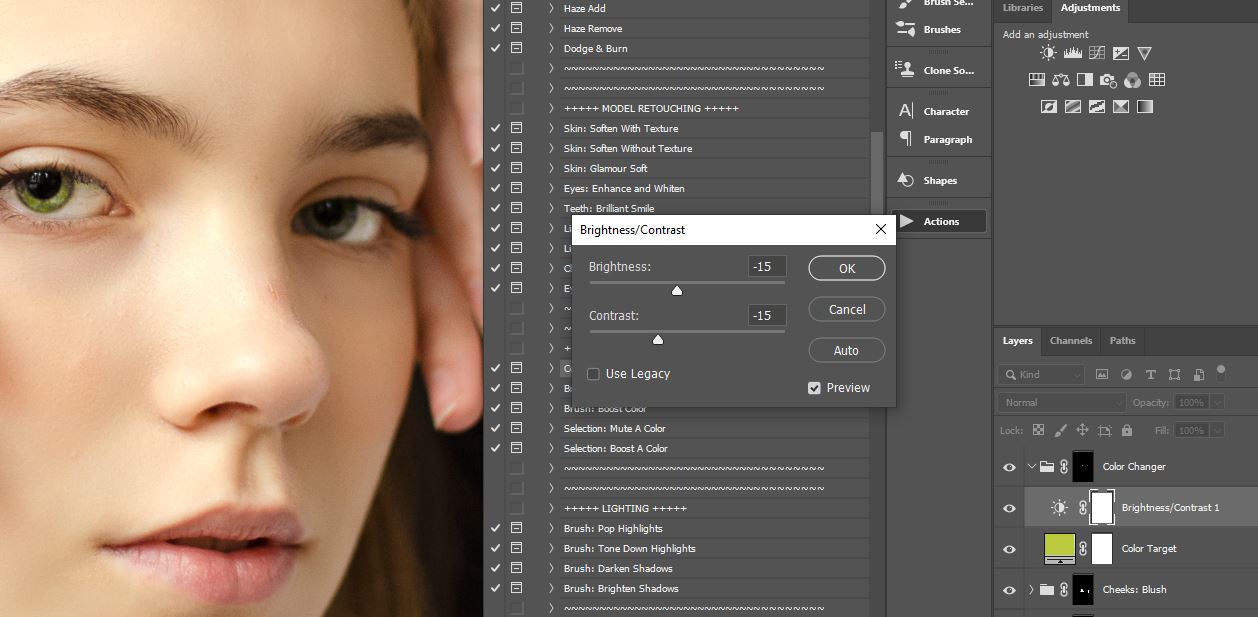Enable the Use Legacy checkbox
Viewport: 1258px width, 617px height.
click(593, 374)
